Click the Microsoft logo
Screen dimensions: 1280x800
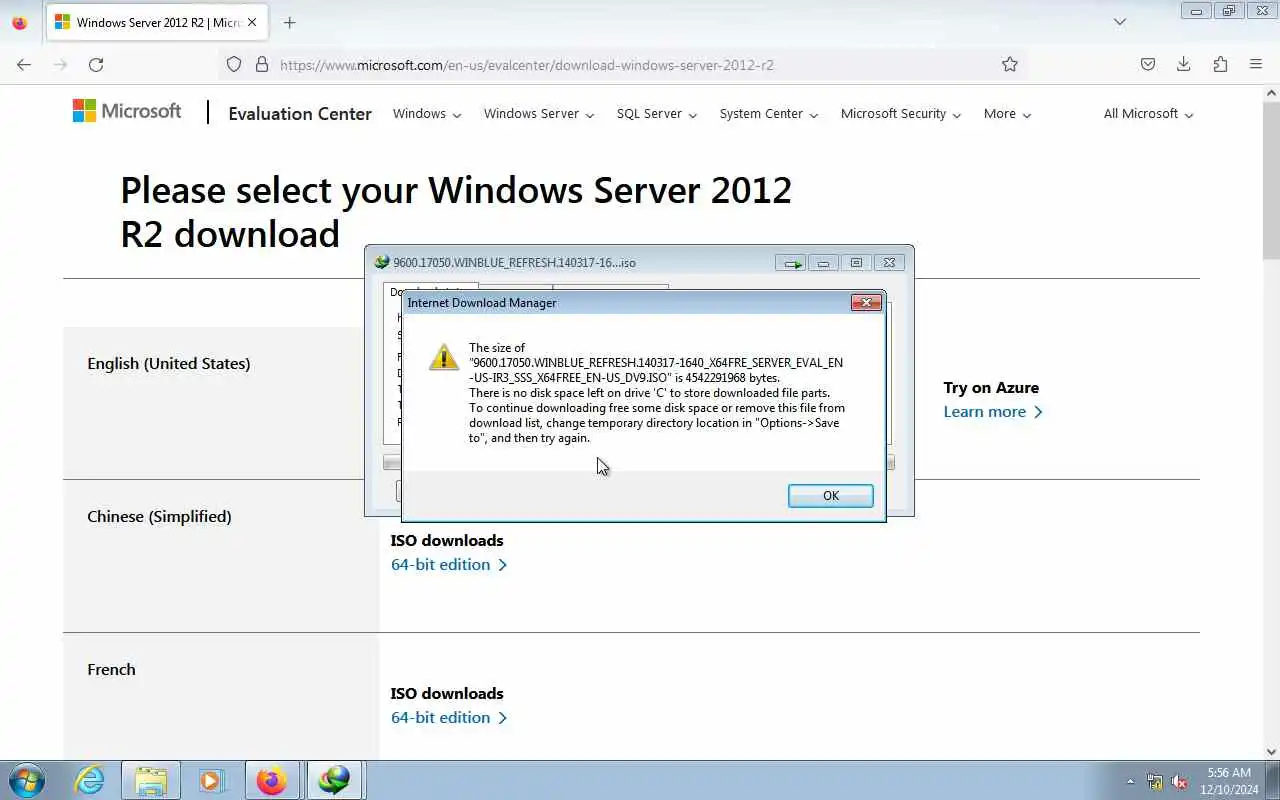[x=127, y=111]
